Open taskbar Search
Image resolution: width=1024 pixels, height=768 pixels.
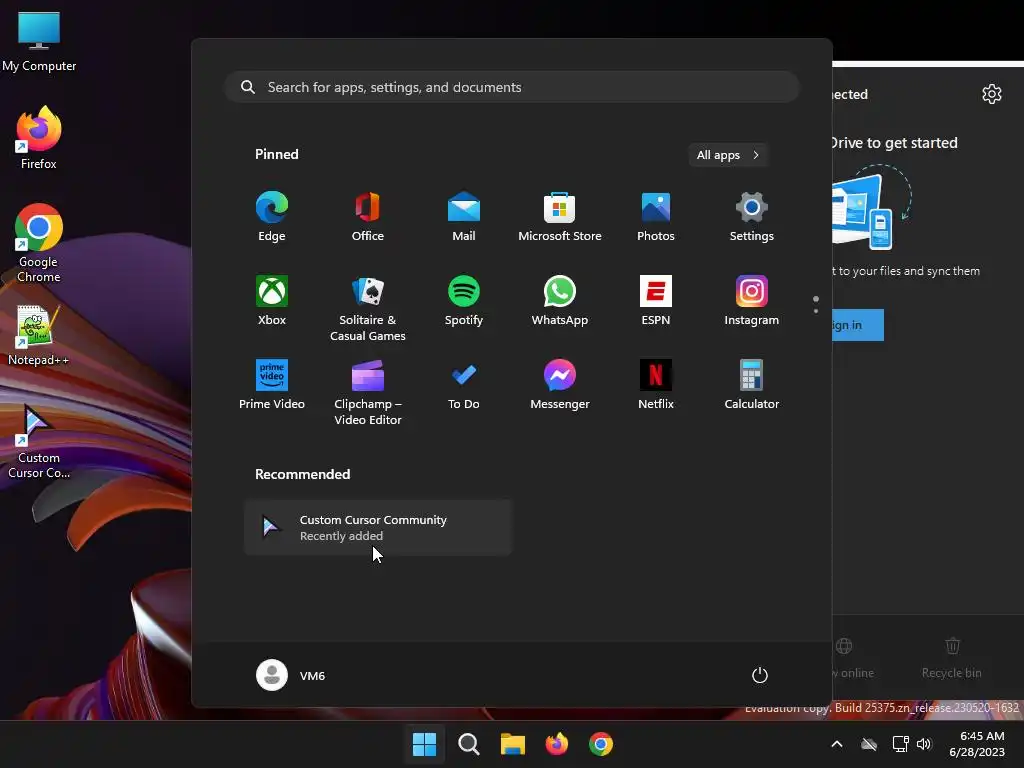coord(468,744)
